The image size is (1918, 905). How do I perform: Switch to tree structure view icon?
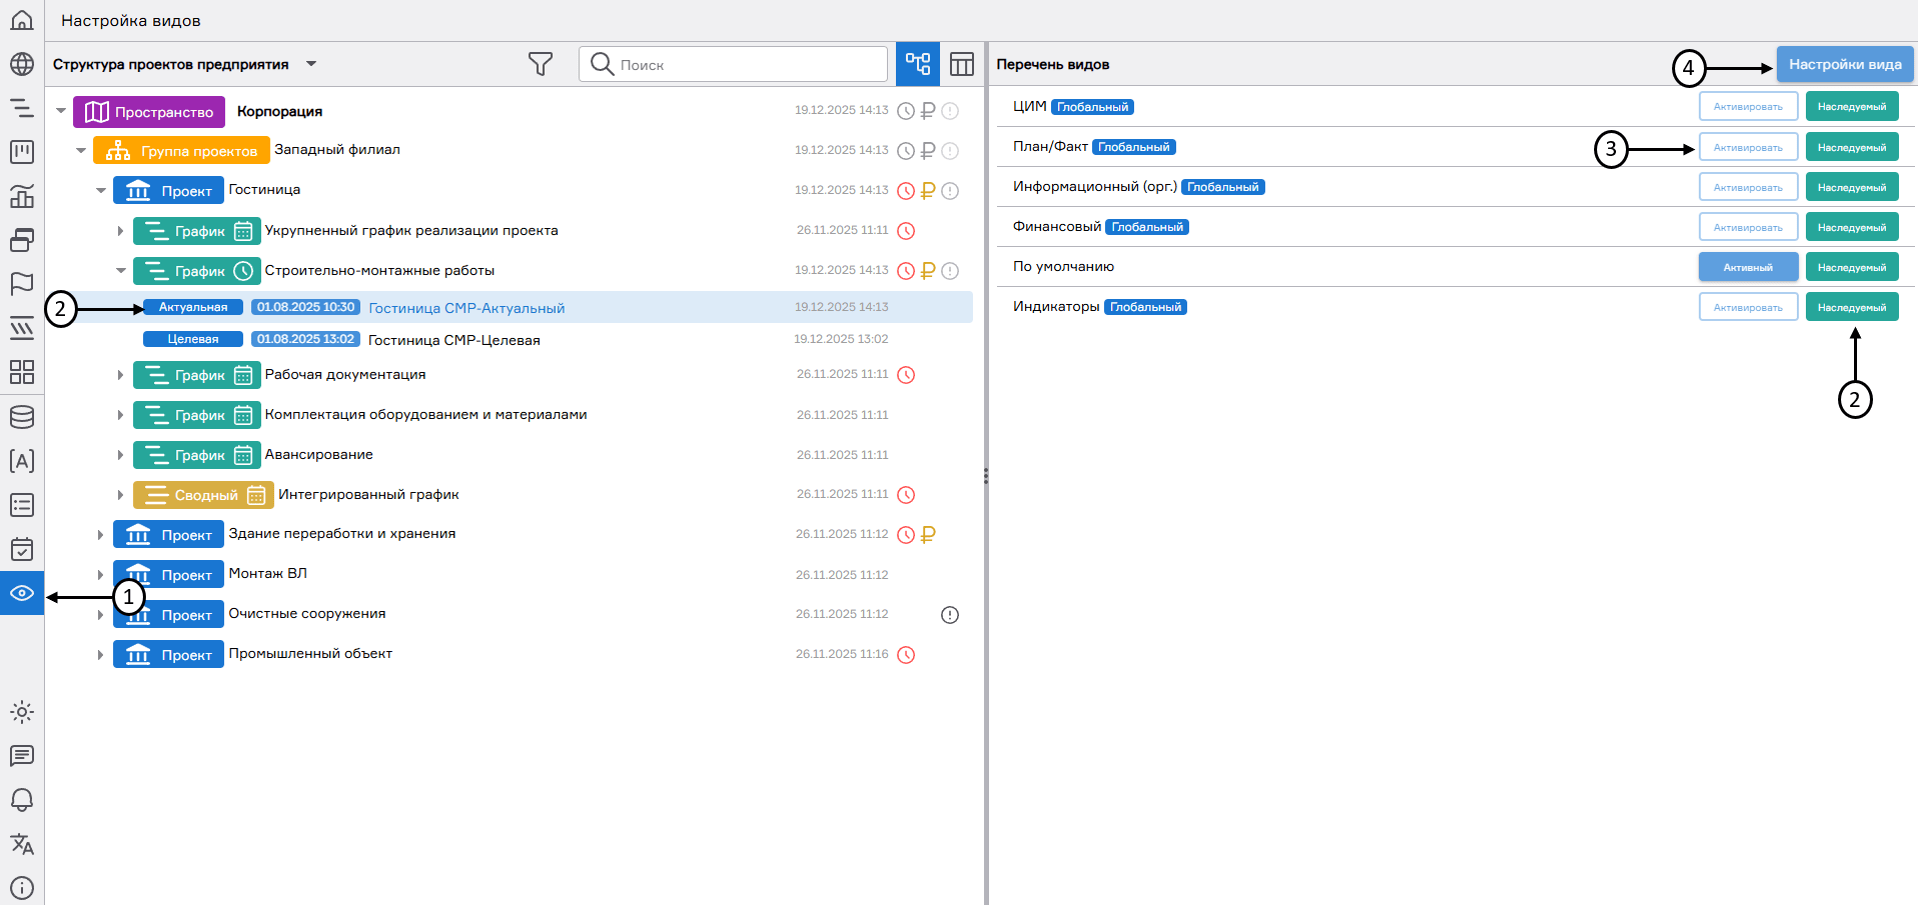[x=917, y=64]
